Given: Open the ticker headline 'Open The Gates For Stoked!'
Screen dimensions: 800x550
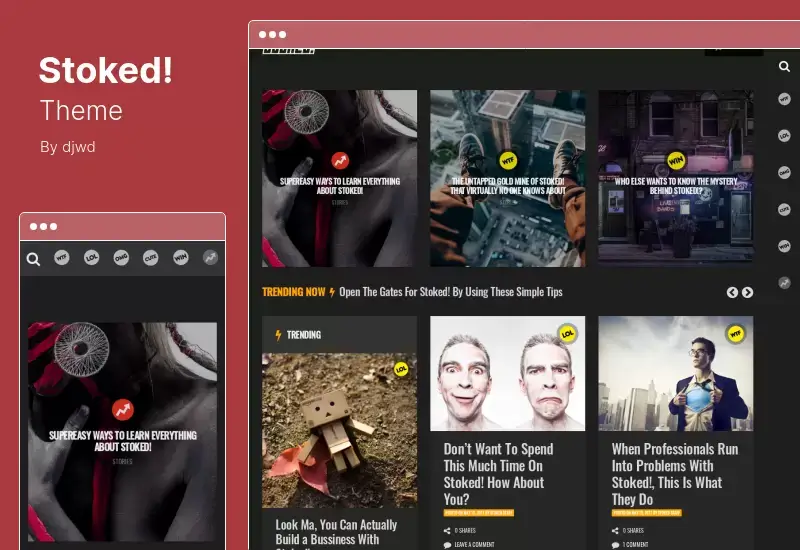Looking at the screenshot, I should (451, 292).
